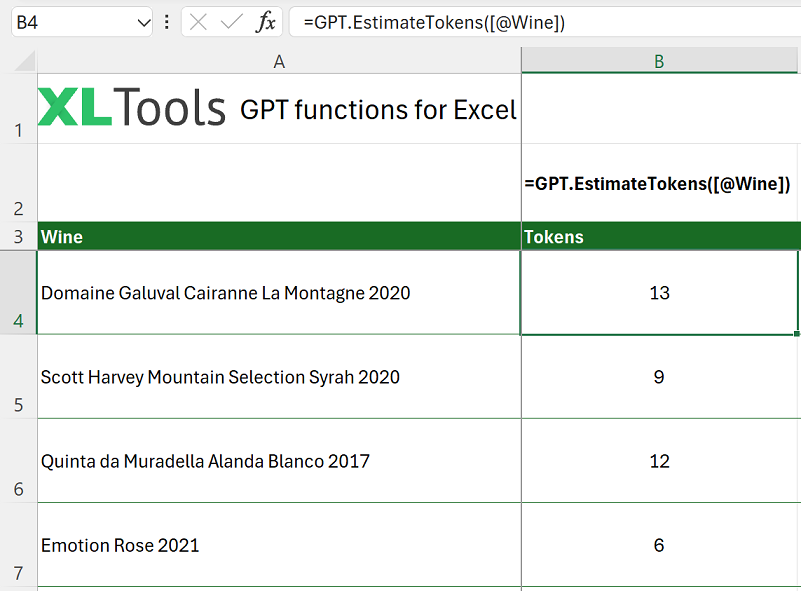Screen dimensions: 801x591
Task: Click column header A to select column
Action: [x=278, y=61]
